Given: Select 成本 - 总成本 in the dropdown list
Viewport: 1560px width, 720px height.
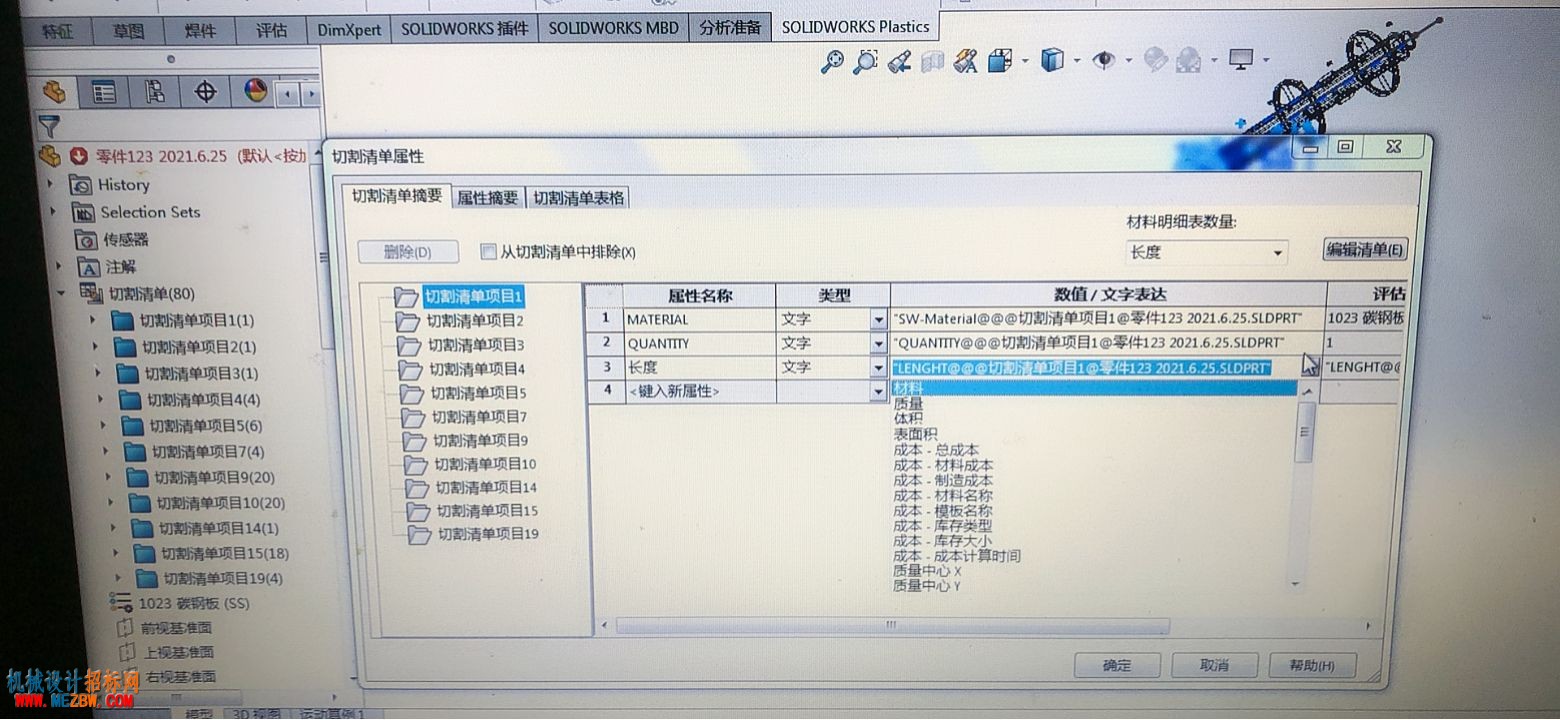Looking at the screenshot, I should [936, 451].
